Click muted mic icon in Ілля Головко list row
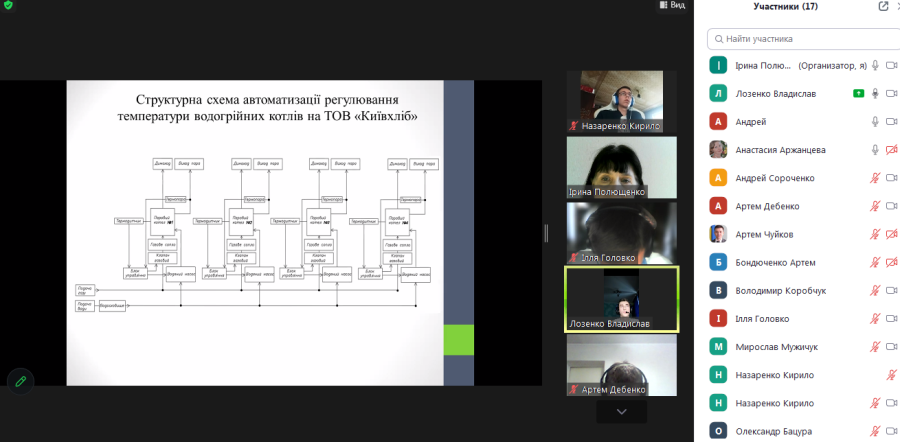The width and height of the screenshot is (900, 442). click(x=875, y=319)
